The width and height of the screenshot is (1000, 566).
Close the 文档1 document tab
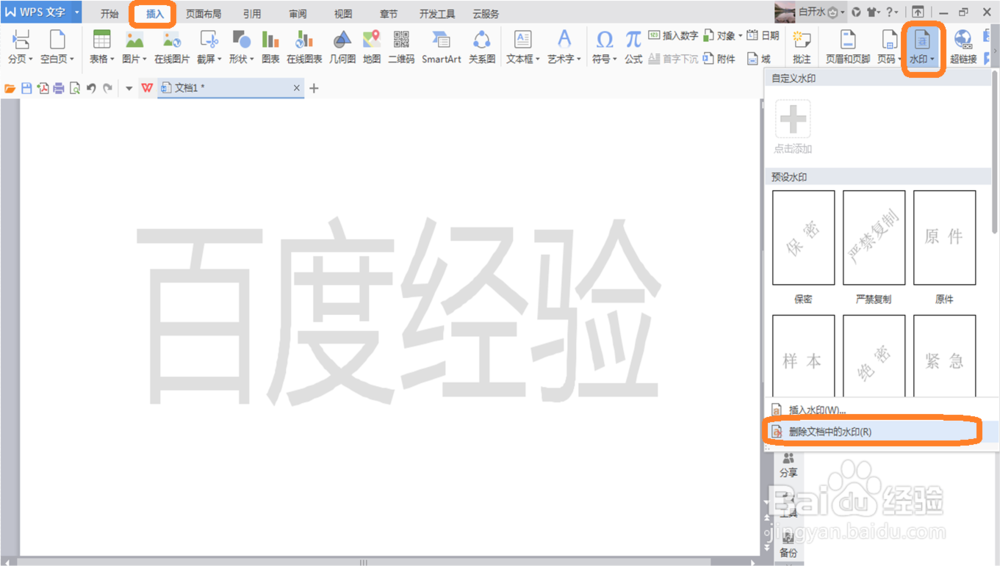click(297, 88)
